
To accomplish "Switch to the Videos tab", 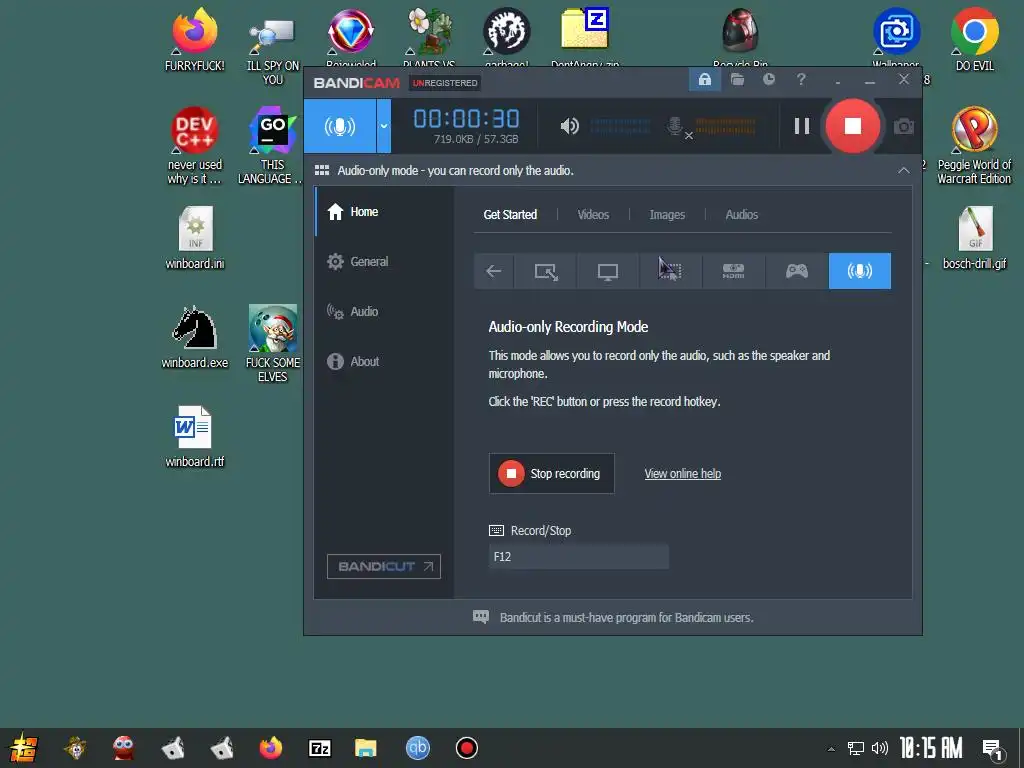I will (x=593, y=215).
